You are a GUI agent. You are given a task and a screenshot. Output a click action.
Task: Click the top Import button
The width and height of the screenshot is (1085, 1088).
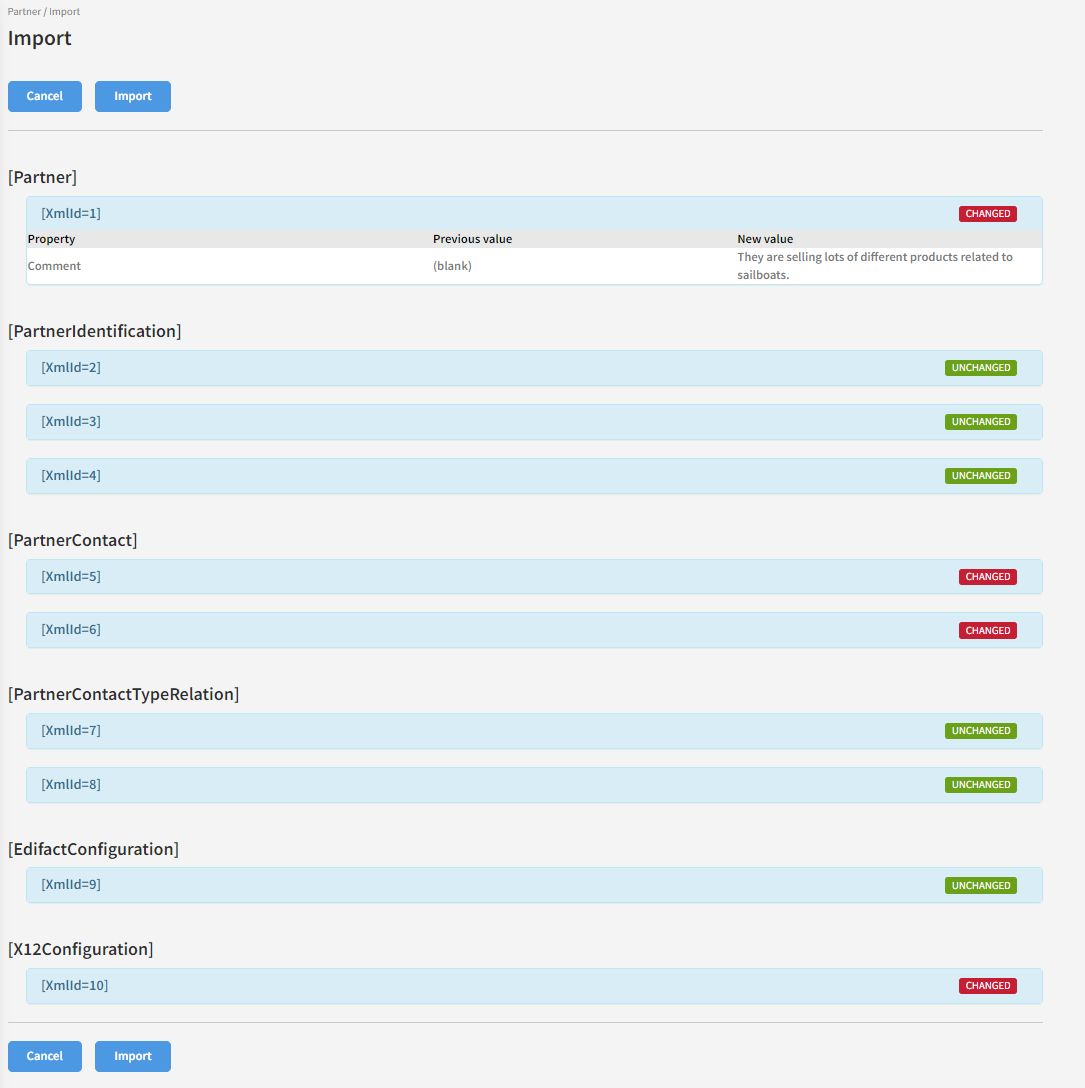click(133, 96)
